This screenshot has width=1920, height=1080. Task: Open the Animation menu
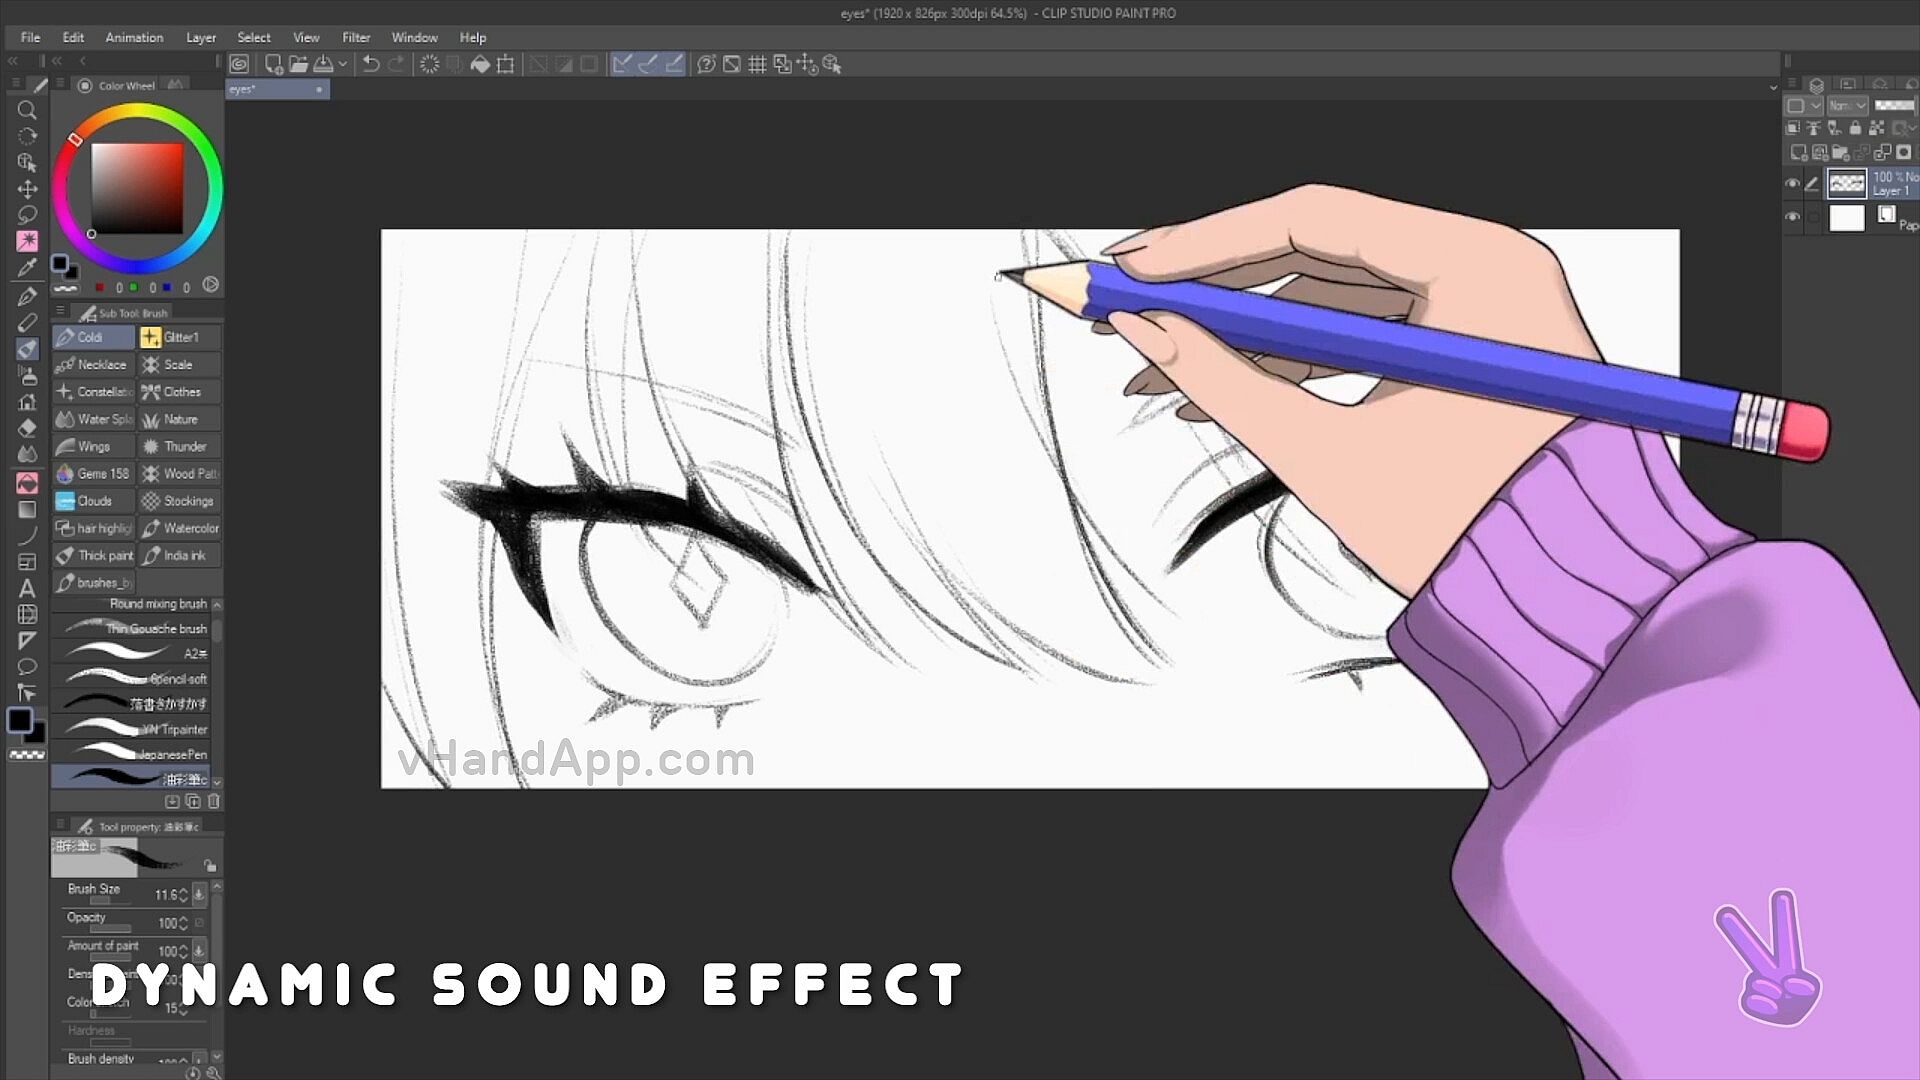pos(134,38)
